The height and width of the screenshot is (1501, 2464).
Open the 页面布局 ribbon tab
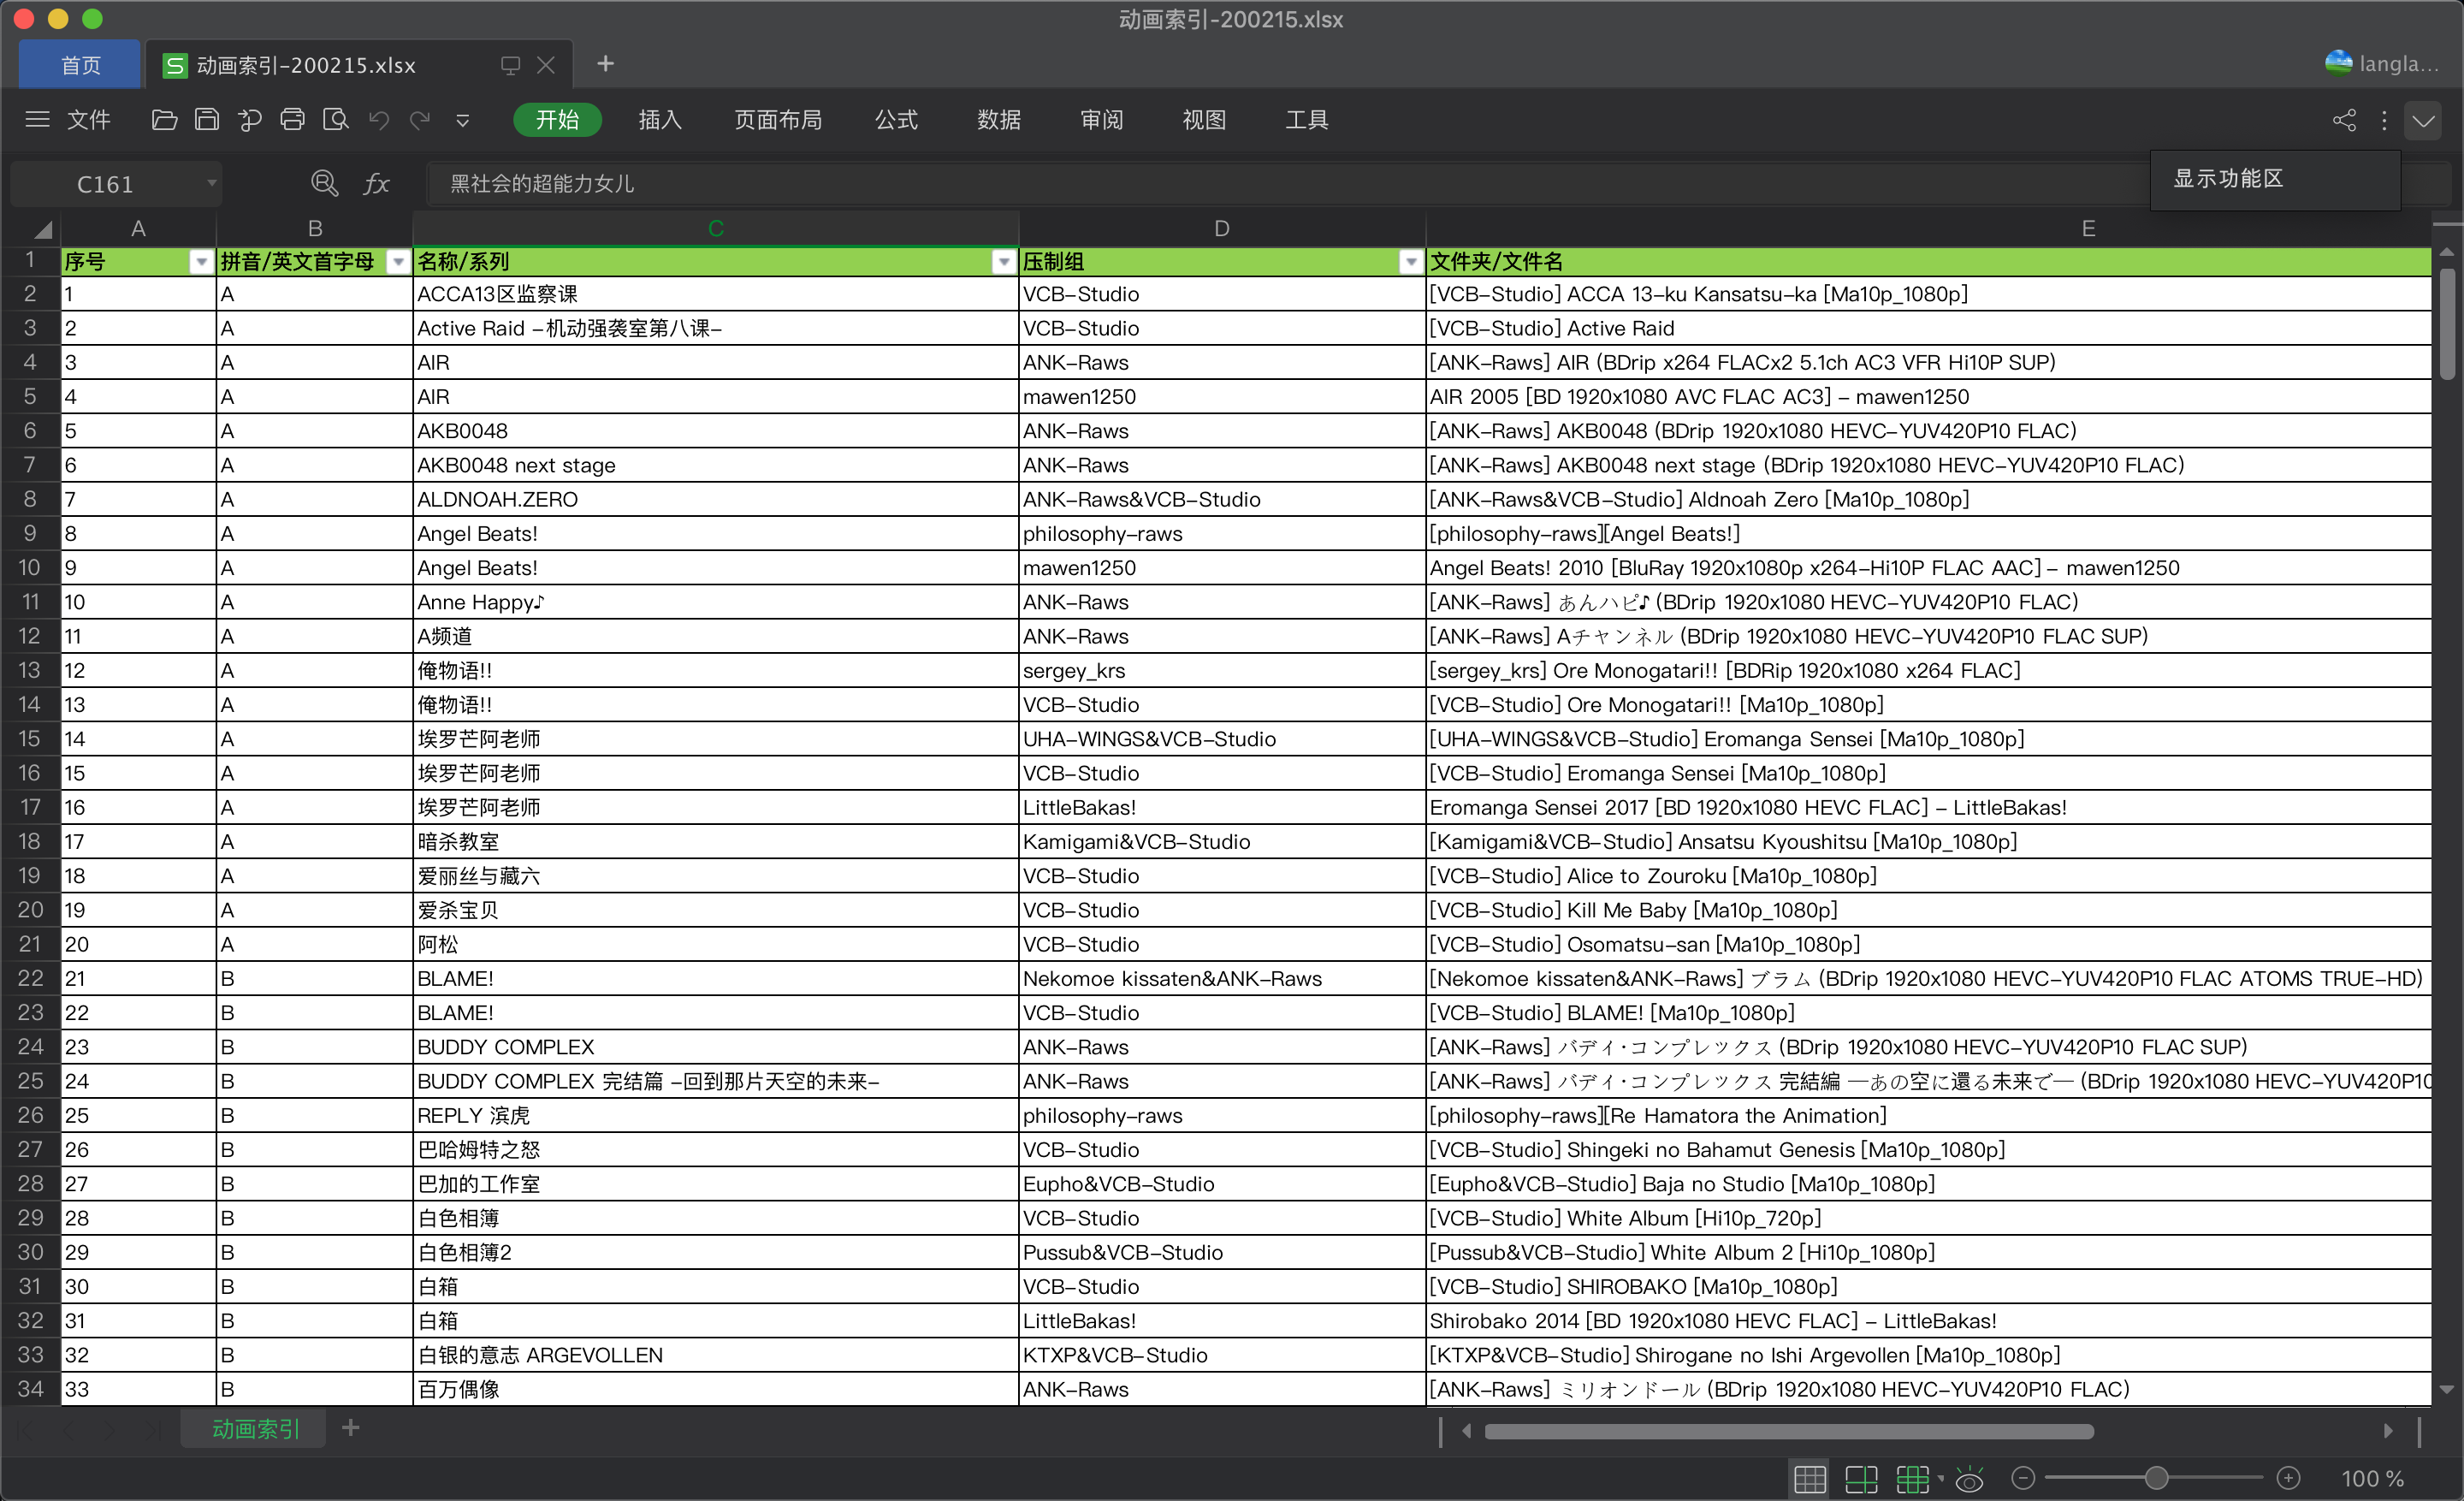click(x=778, y=120)
